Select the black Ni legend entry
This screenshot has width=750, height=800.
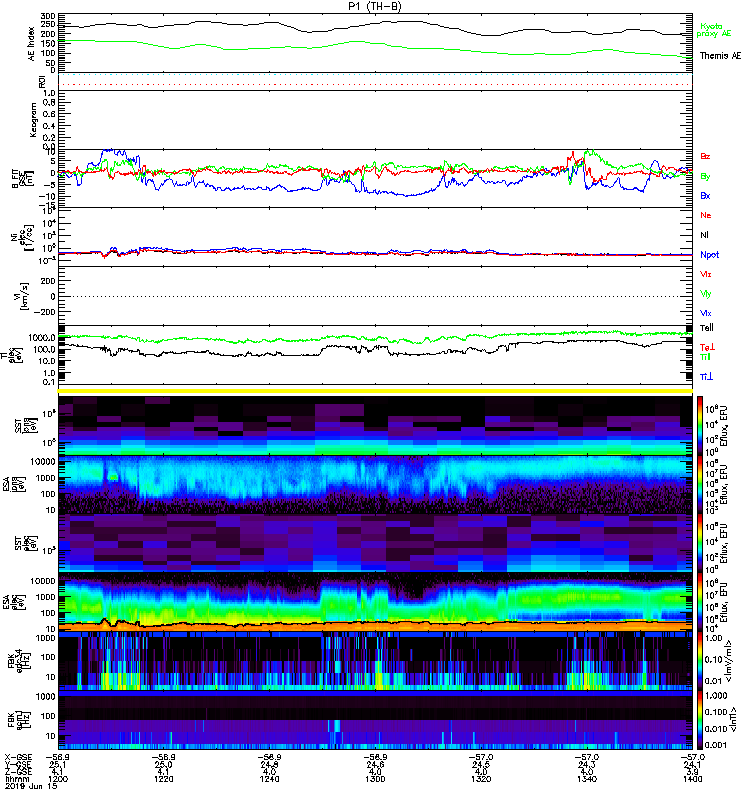704,235
